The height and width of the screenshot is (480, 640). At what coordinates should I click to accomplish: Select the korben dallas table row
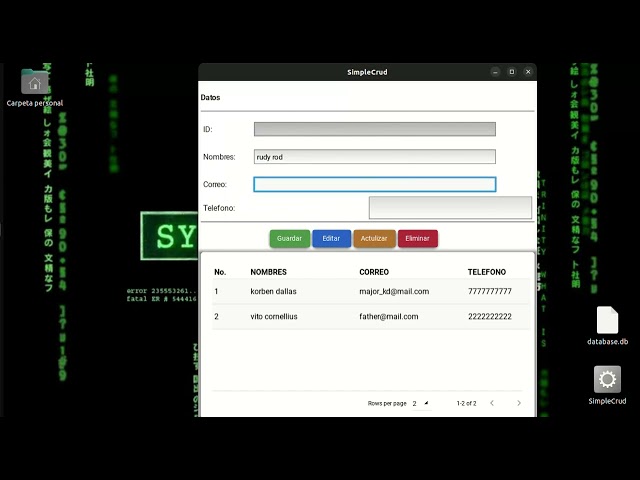click(x=371, y=291)
